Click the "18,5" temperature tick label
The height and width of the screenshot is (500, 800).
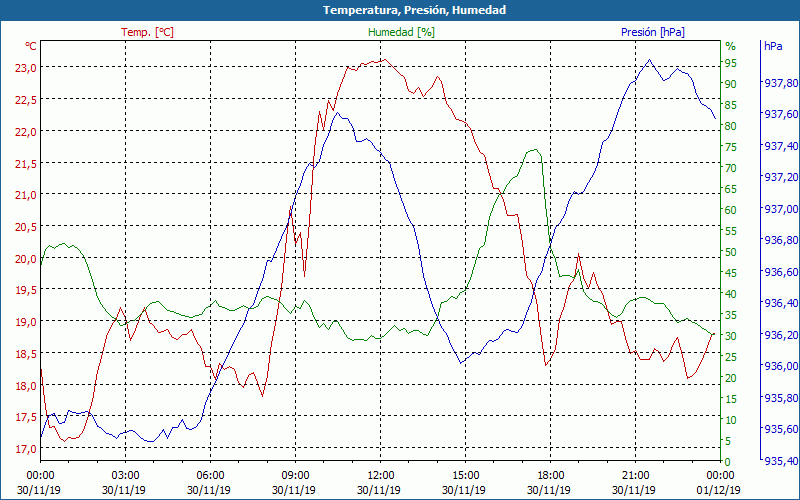click(26, 354)
